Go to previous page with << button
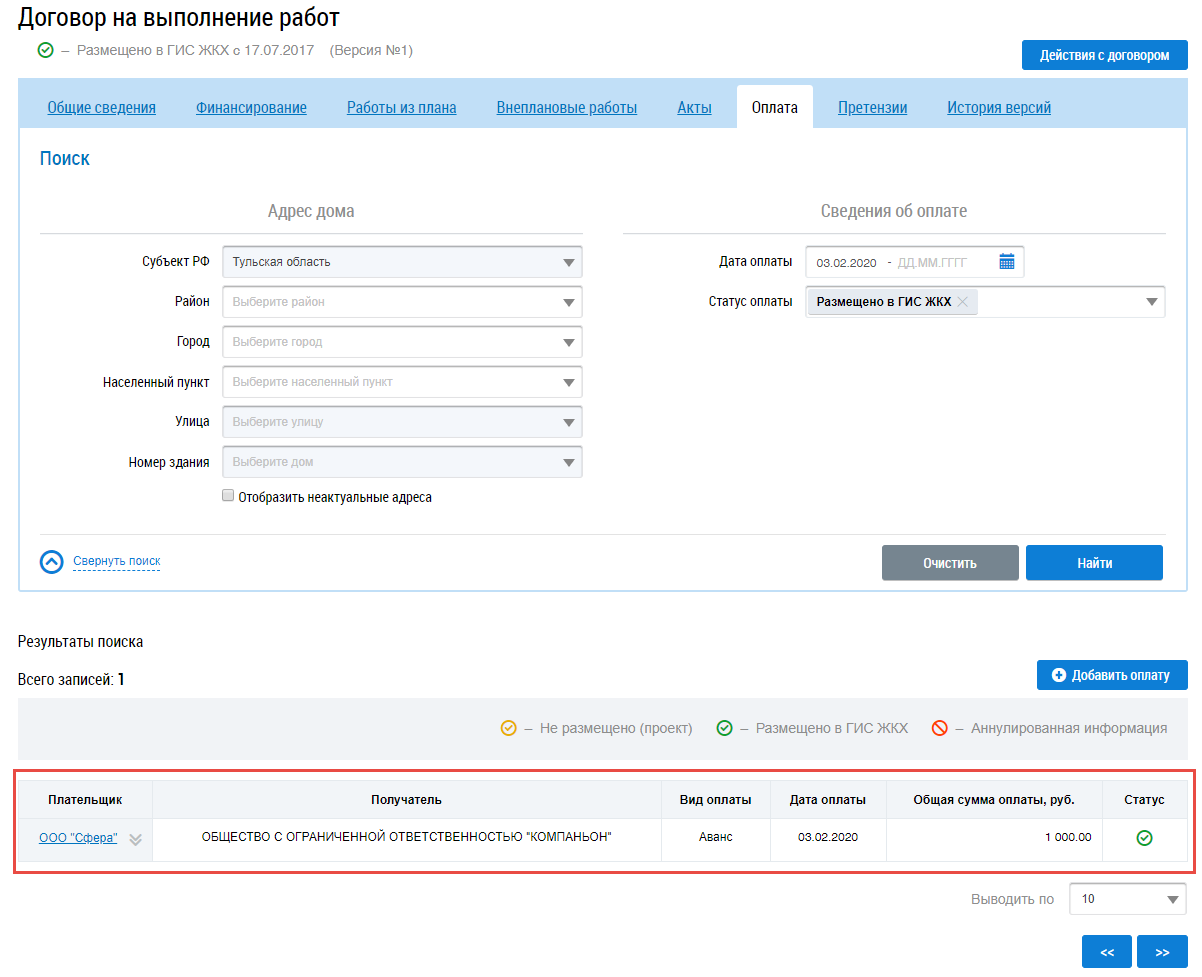This screenshot has height=977, width=1202. [x=1107, y=952]
